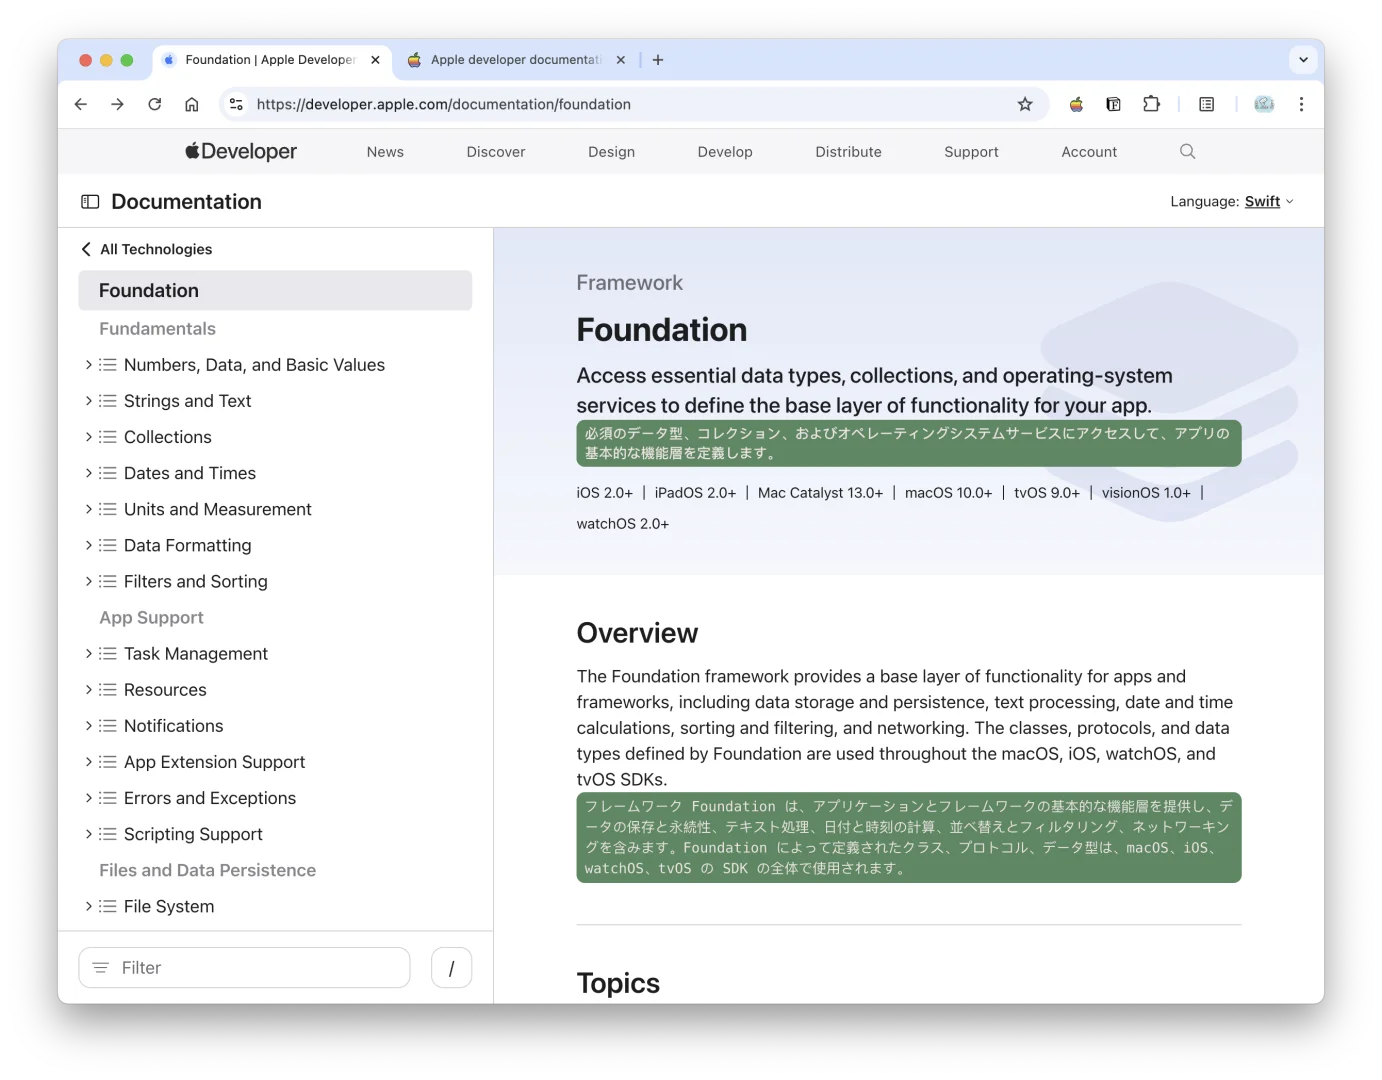Image resolution: width=1382 pixels, height=1080 pixels.
Task: Click the slash shortcut button
Action: (451, 968)
